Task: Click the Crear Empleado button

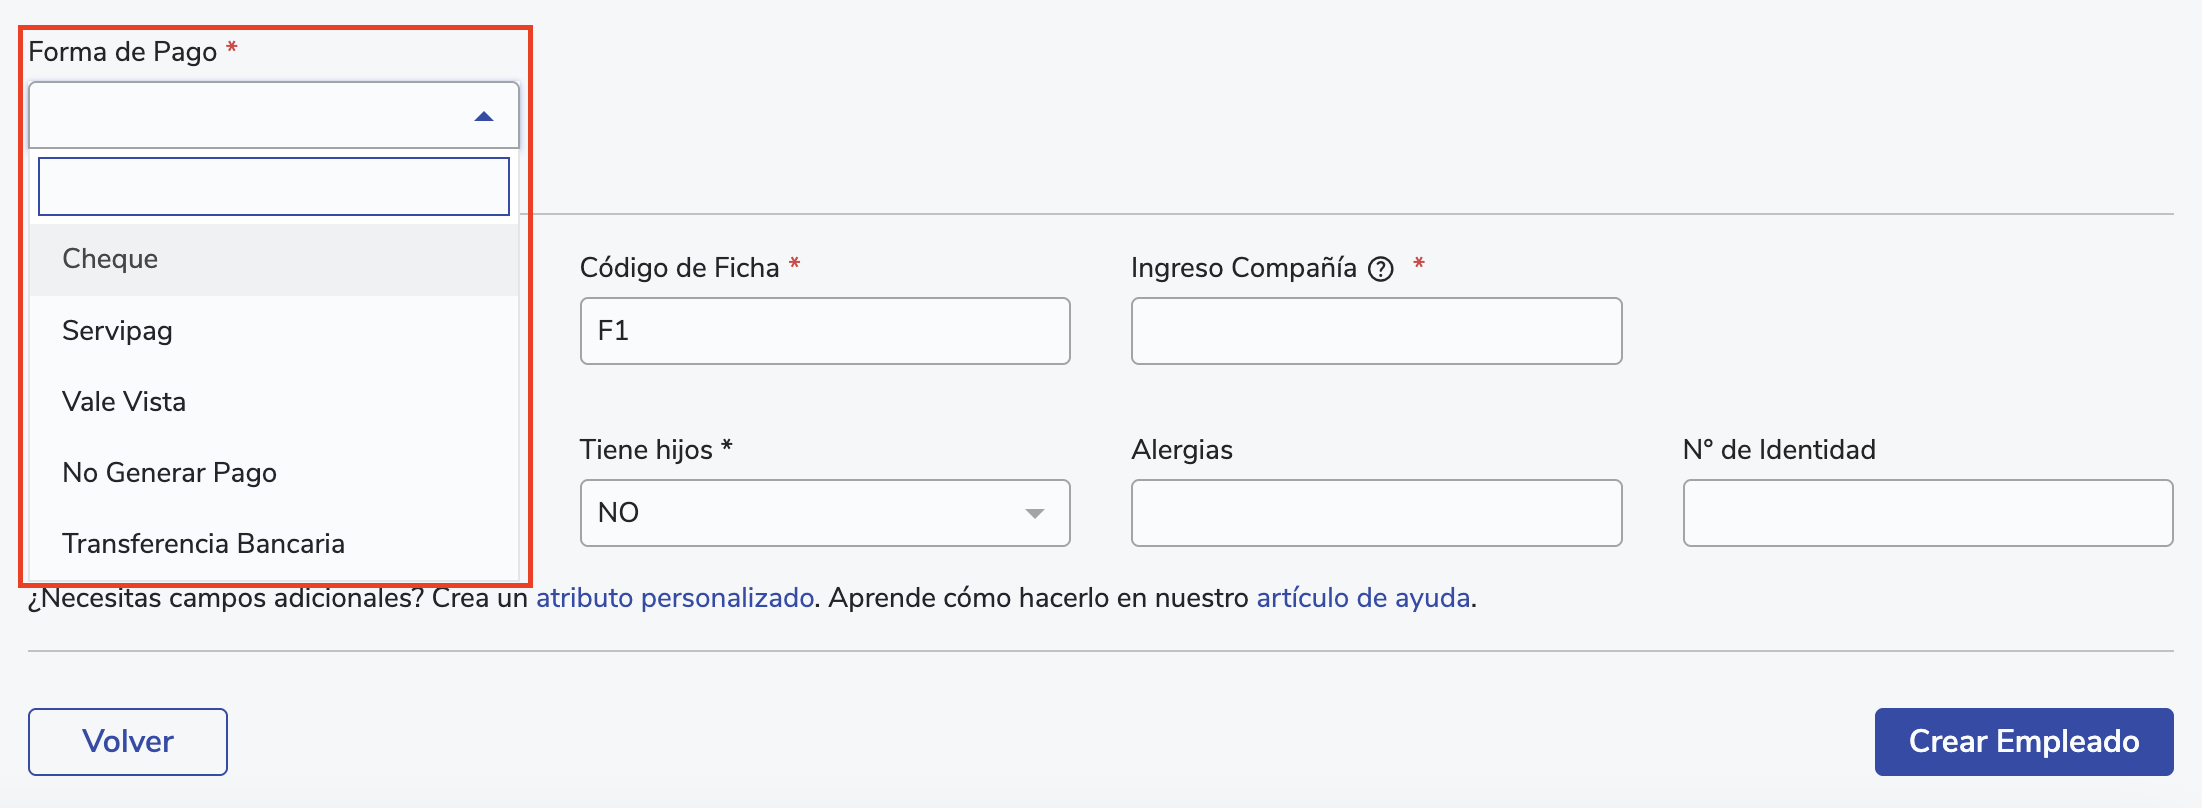Action: (2023, 742)
